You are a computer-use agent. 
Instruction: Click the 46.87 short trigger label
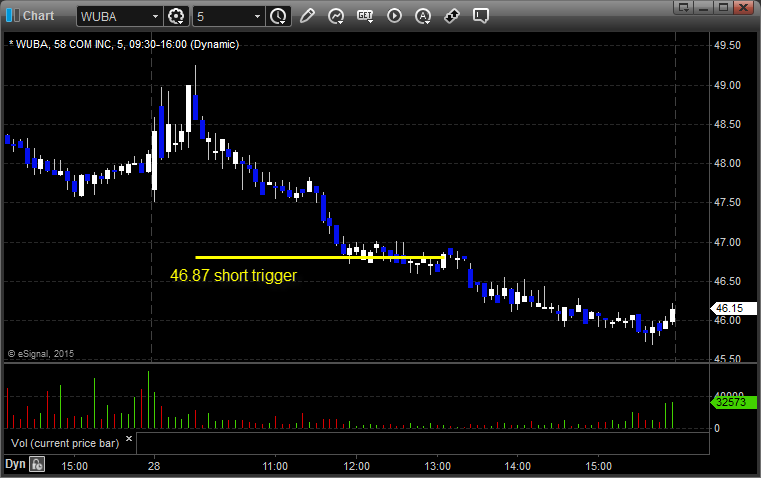[233, 275]
